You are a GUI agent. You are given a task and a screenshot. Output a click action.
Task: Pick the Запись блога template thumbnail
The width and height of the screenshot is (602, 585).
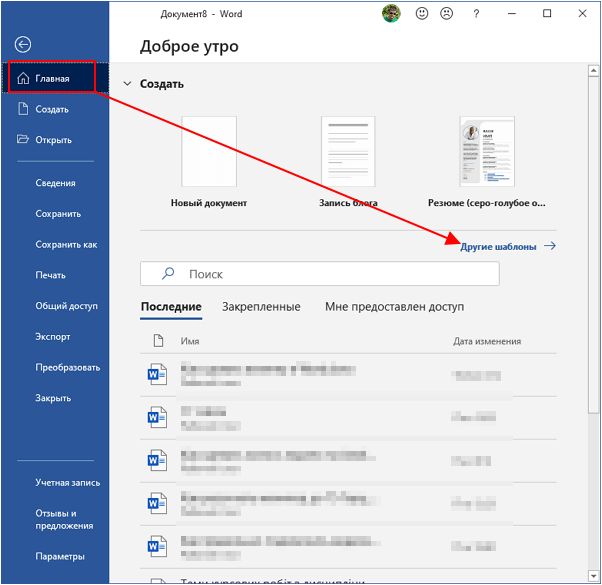tap(348, 151)
